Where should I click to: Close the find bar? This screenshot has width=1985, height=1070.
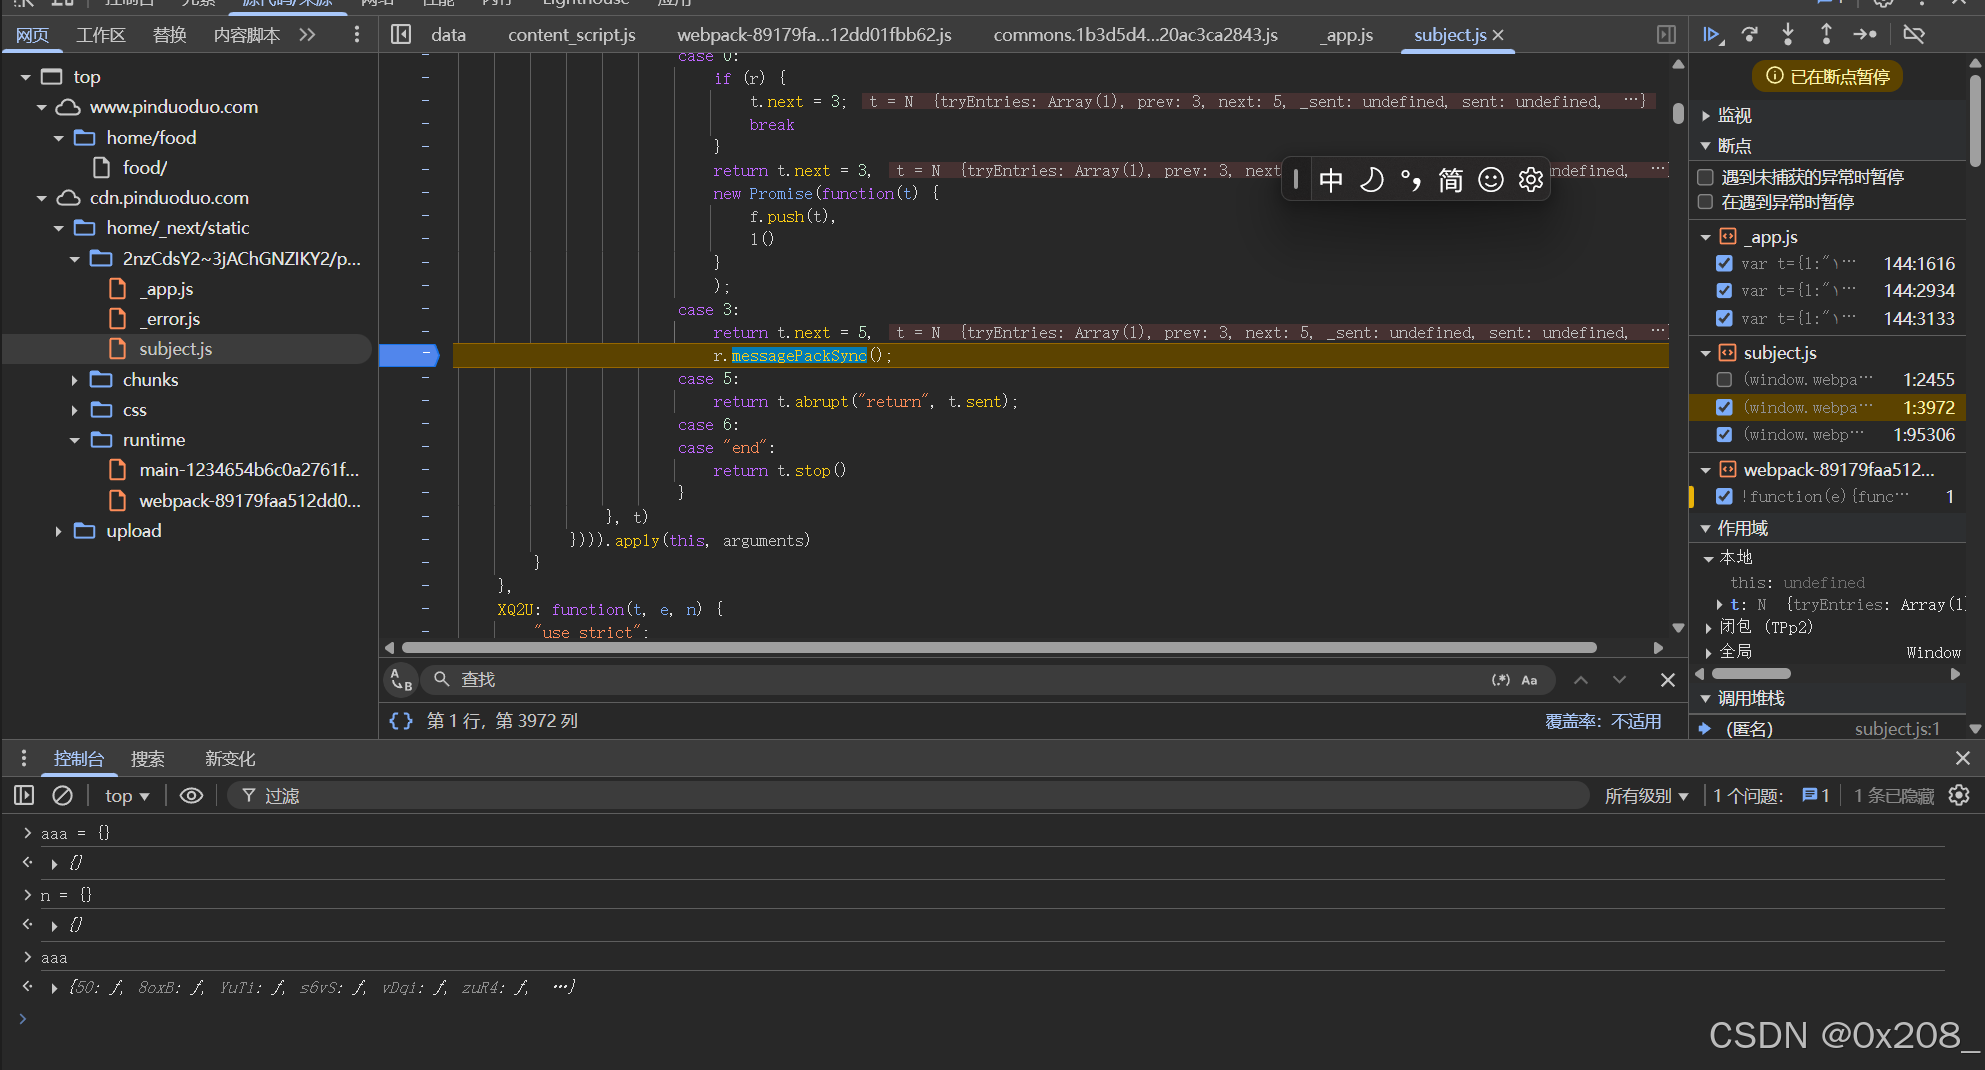pyautogui.click(x=1668, y=680)
